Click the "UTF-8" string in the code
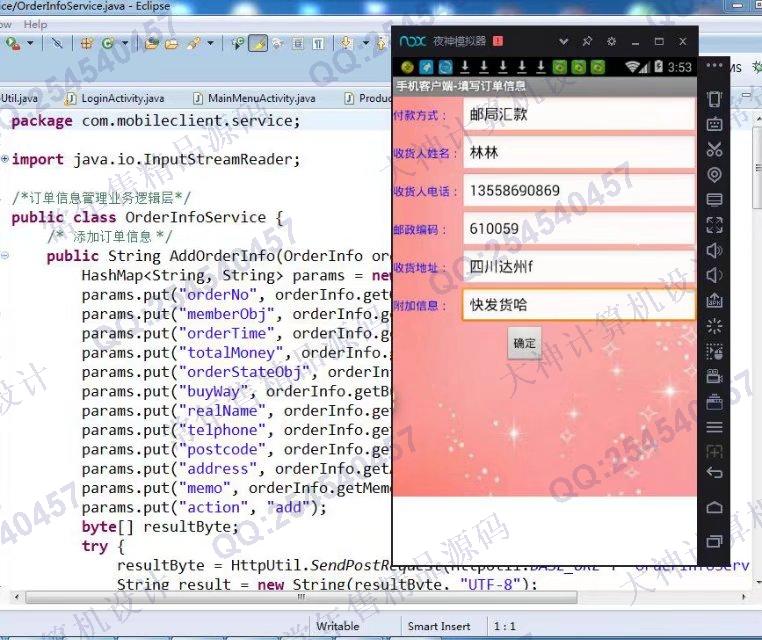The width and height of the screenshot is (762, 640). pos(492,584)
